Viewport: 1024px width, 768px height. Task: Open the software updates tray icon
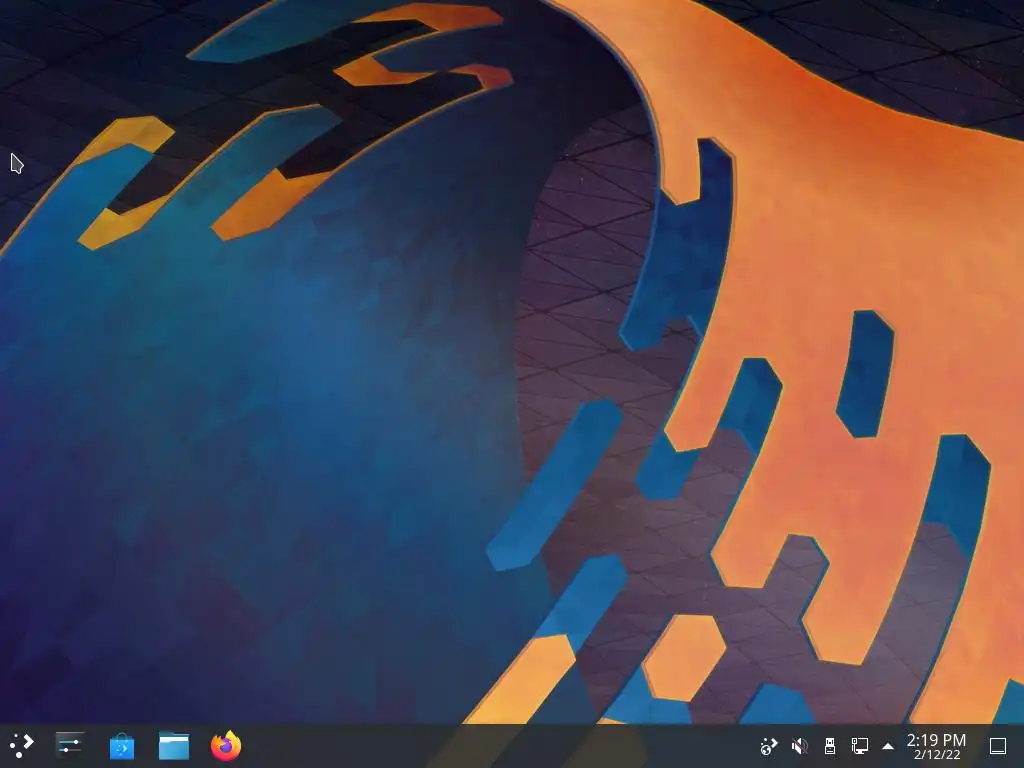769,746
